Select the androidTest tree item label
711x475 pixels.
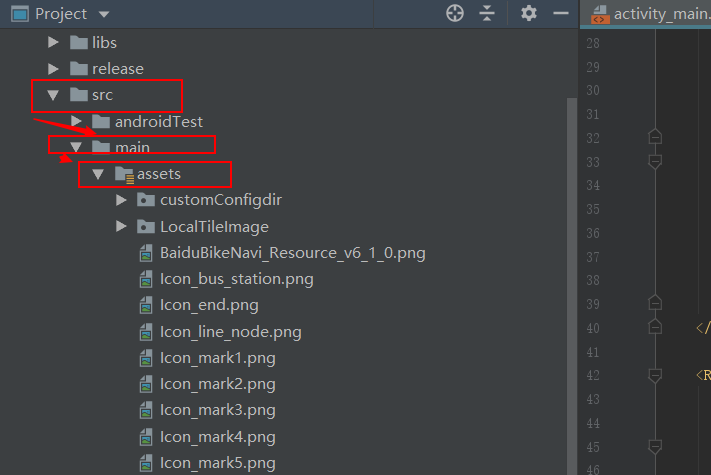(x=159, y=121)
